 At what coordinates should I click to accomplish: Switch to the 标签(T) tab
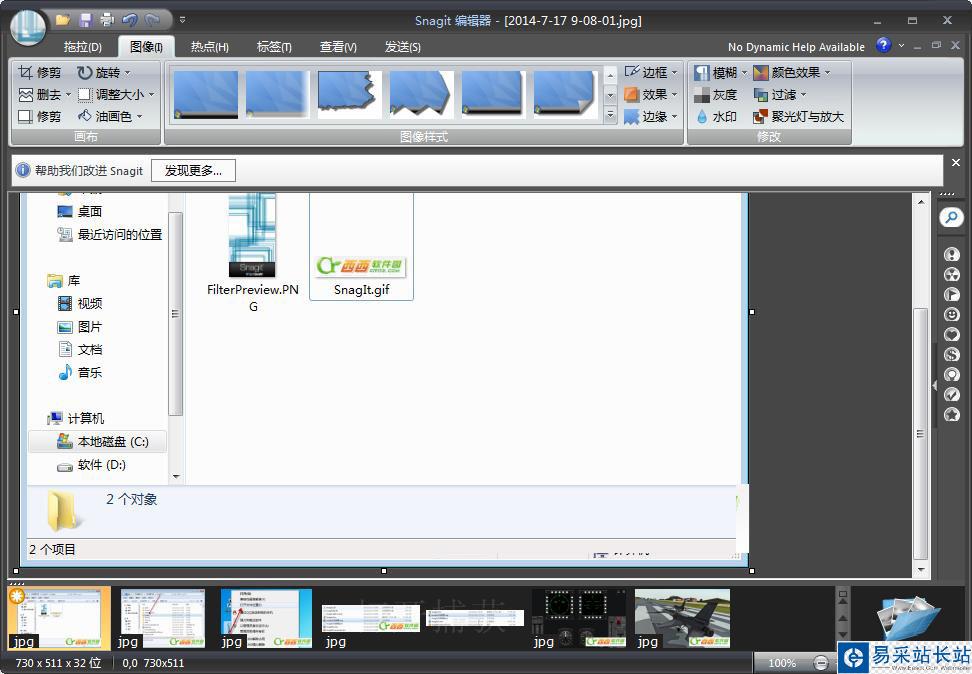[274, 47]
